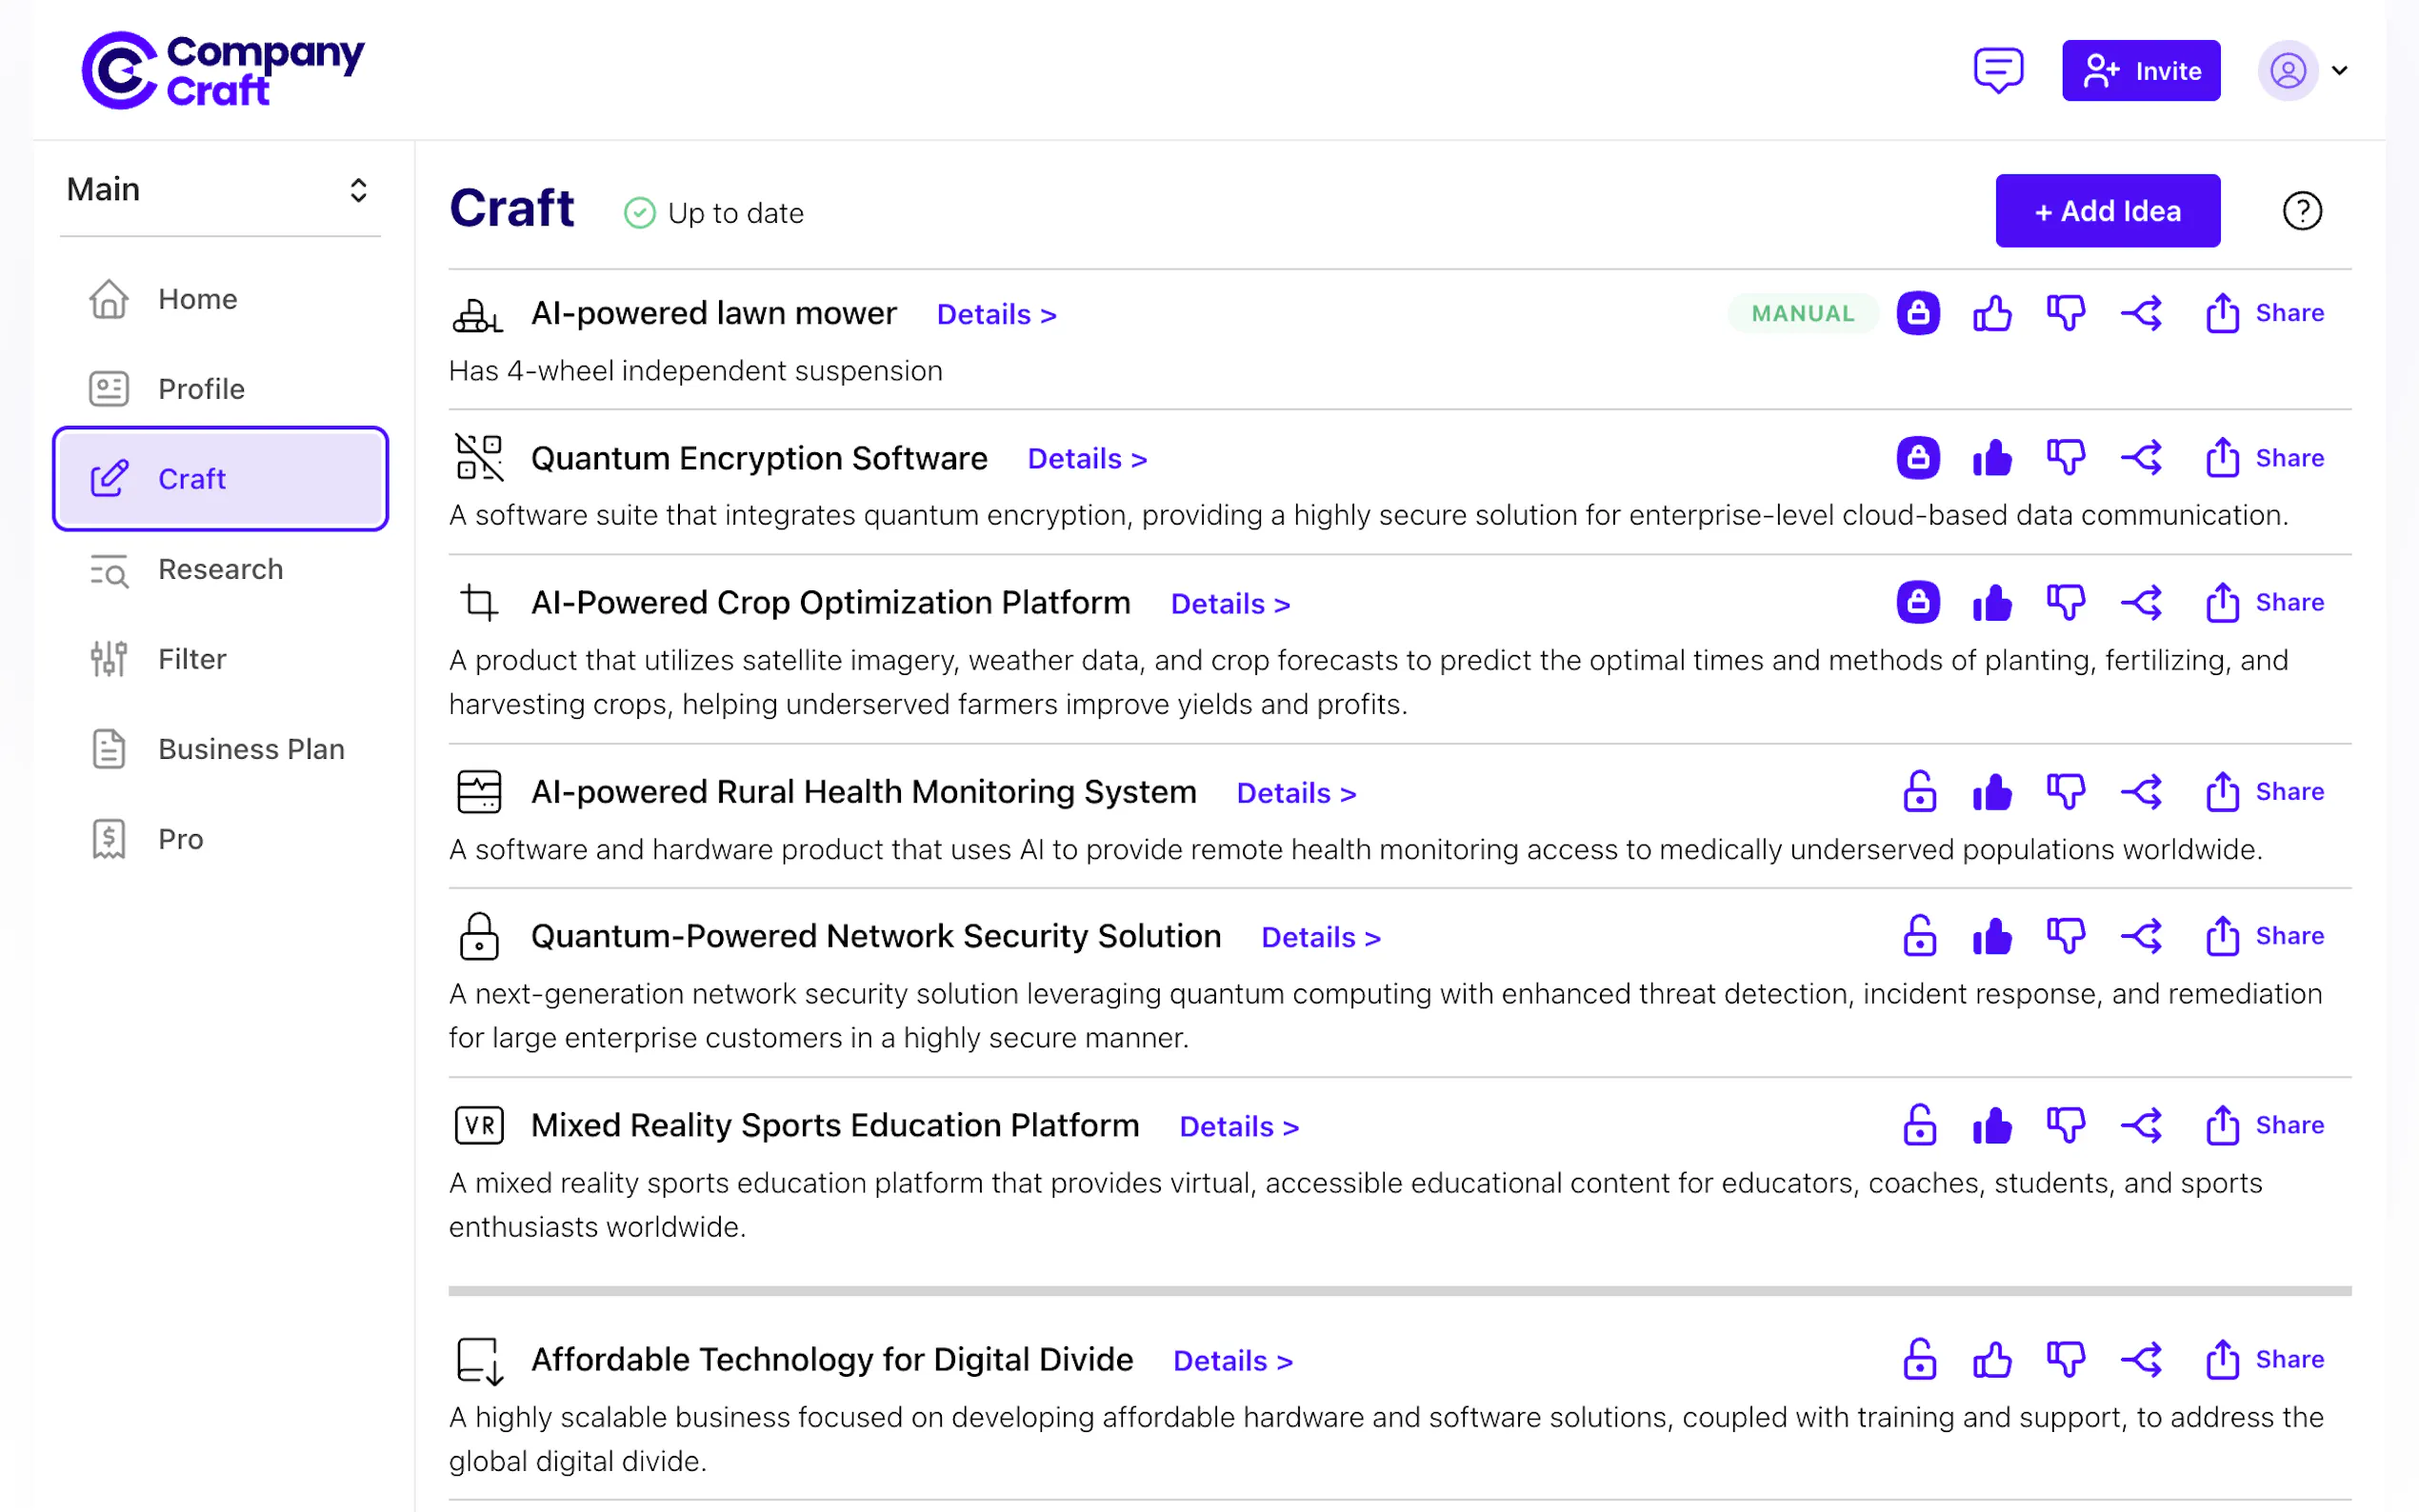Image resolution: width=2419 pixels, height=1512 pixels.
Task: Open Business Plan from the sidebar
Action: click(x=250, y=749)
